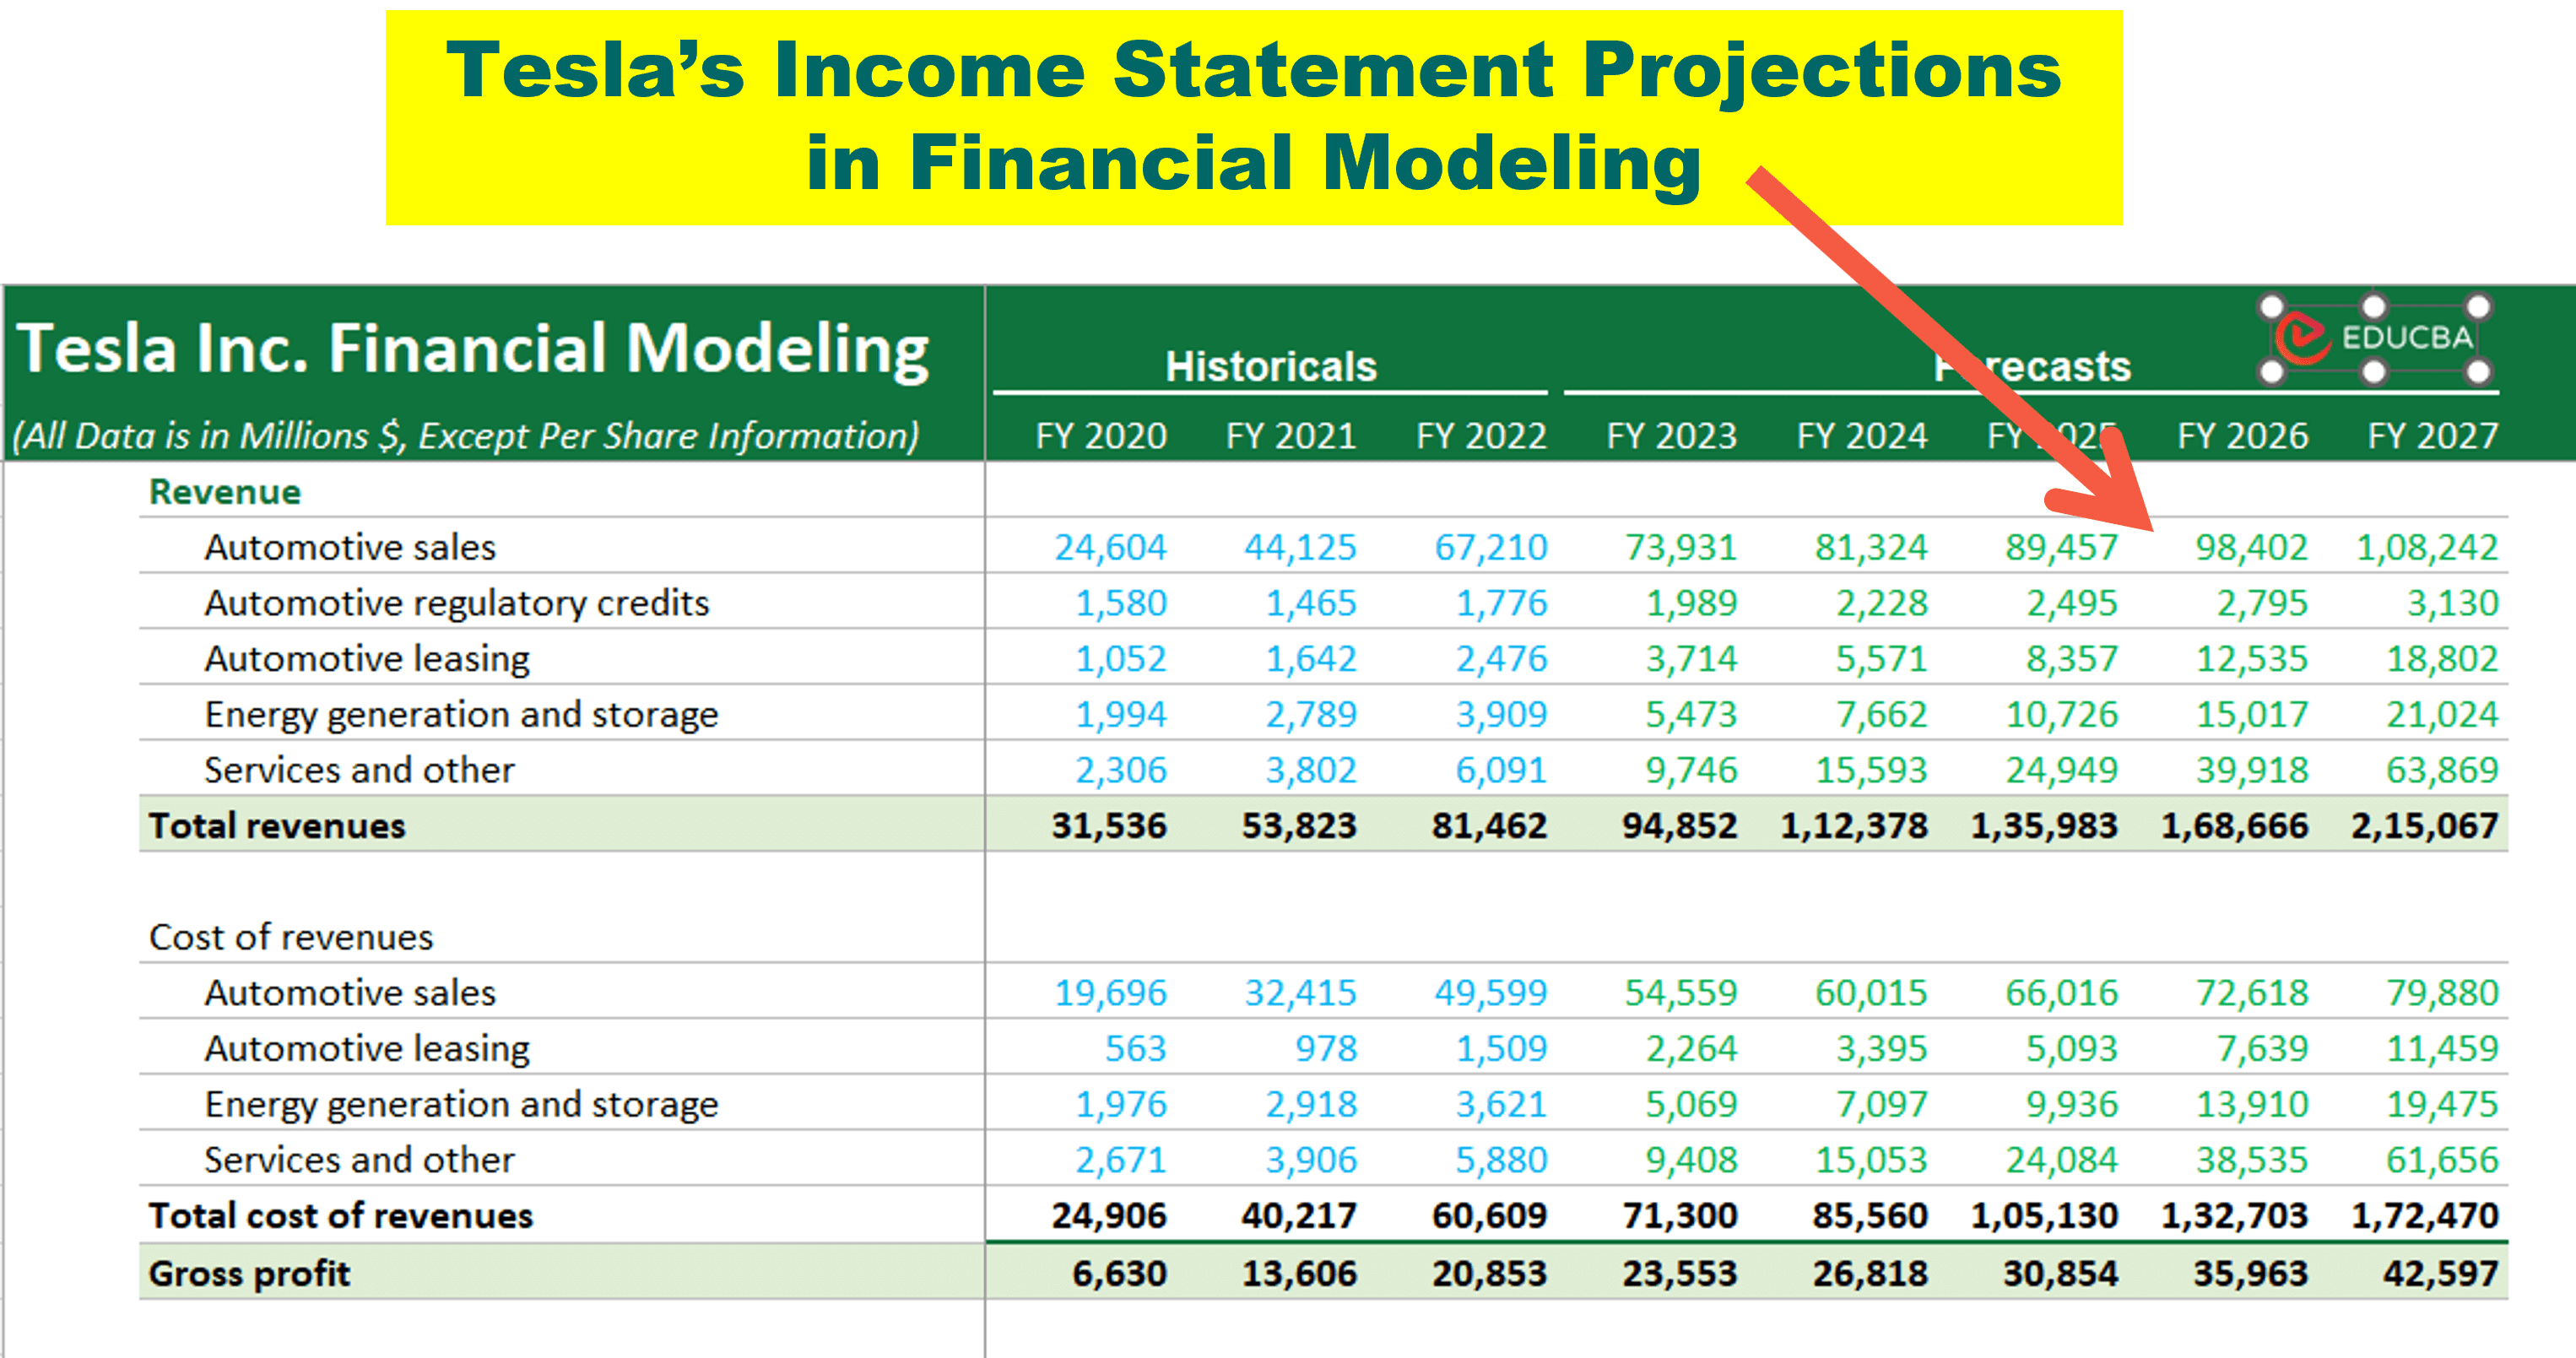The width and height of the screenshot is (2576, 1358).
Task: Click the 'FY 2024' column header
Action: tap(1862, 436)
